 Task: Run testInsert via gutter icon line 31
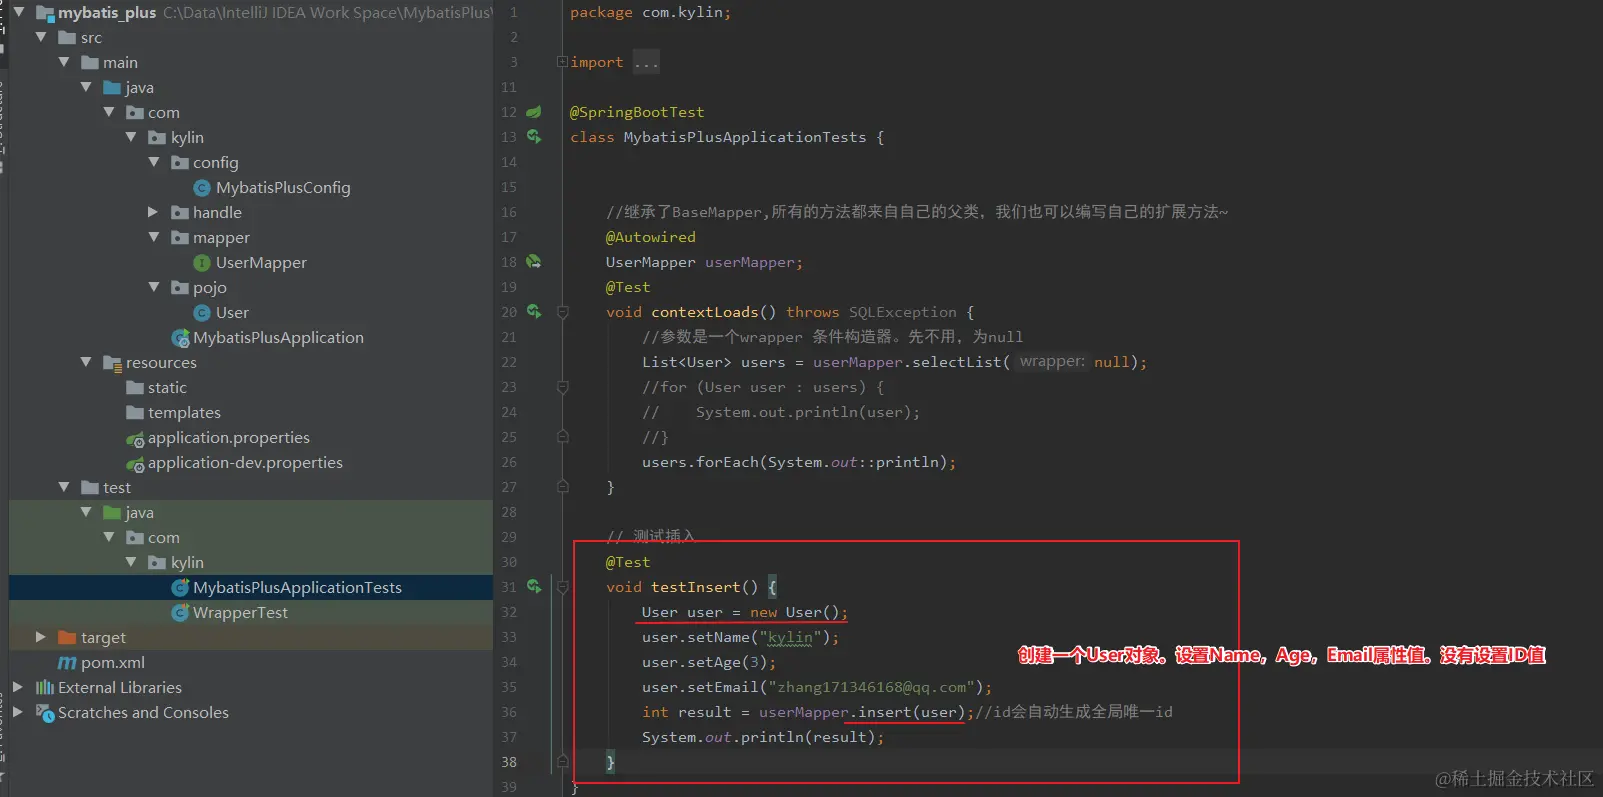point(534,587)
